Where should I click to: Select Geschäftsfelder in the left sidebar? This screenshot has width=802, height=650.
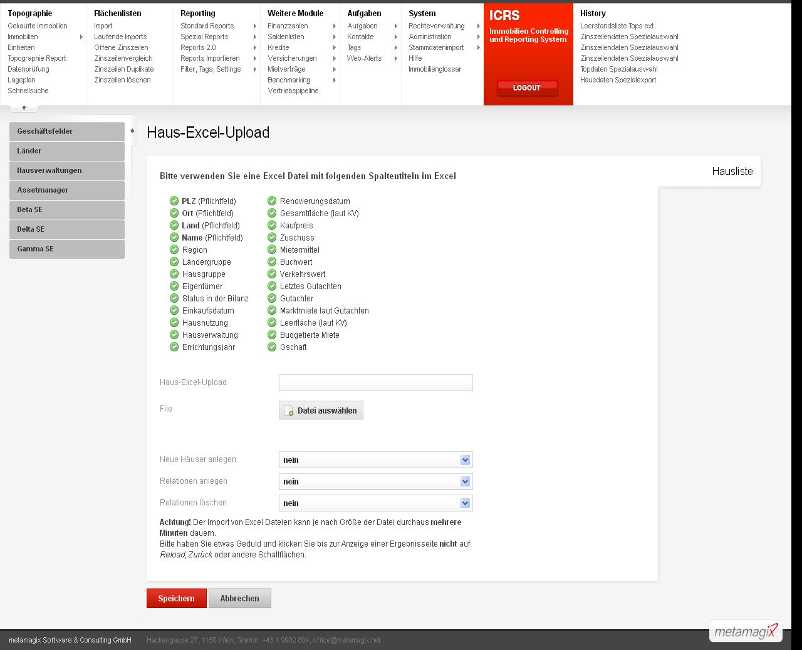pos(67,132)
